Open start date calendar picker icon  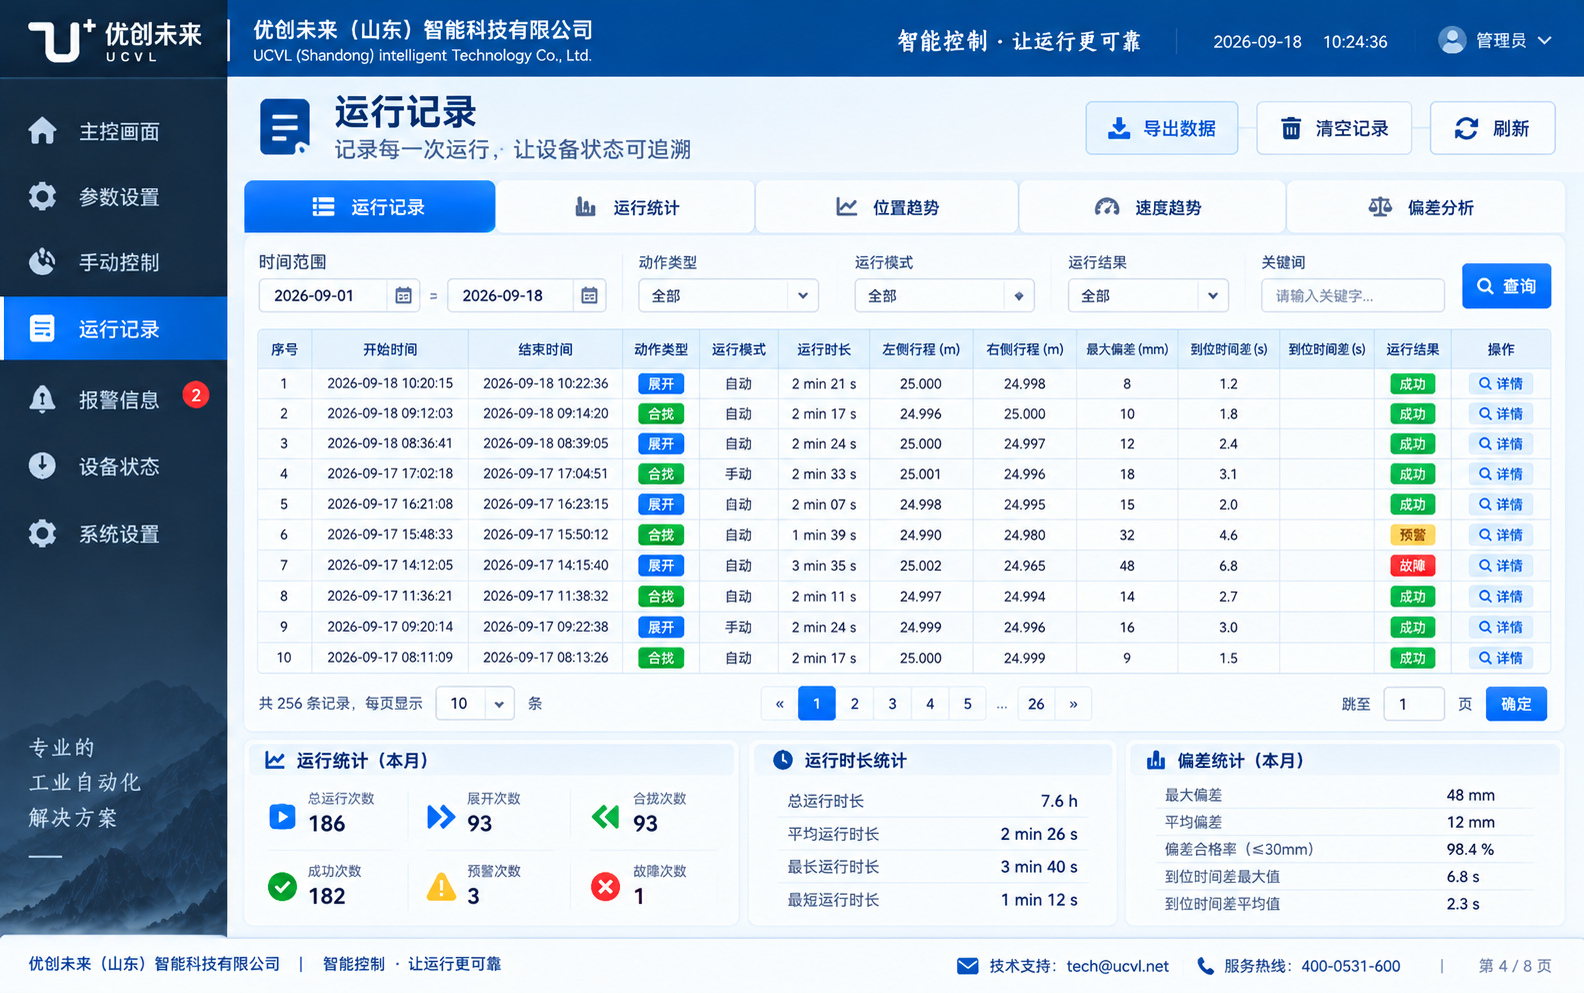[403, 296]
